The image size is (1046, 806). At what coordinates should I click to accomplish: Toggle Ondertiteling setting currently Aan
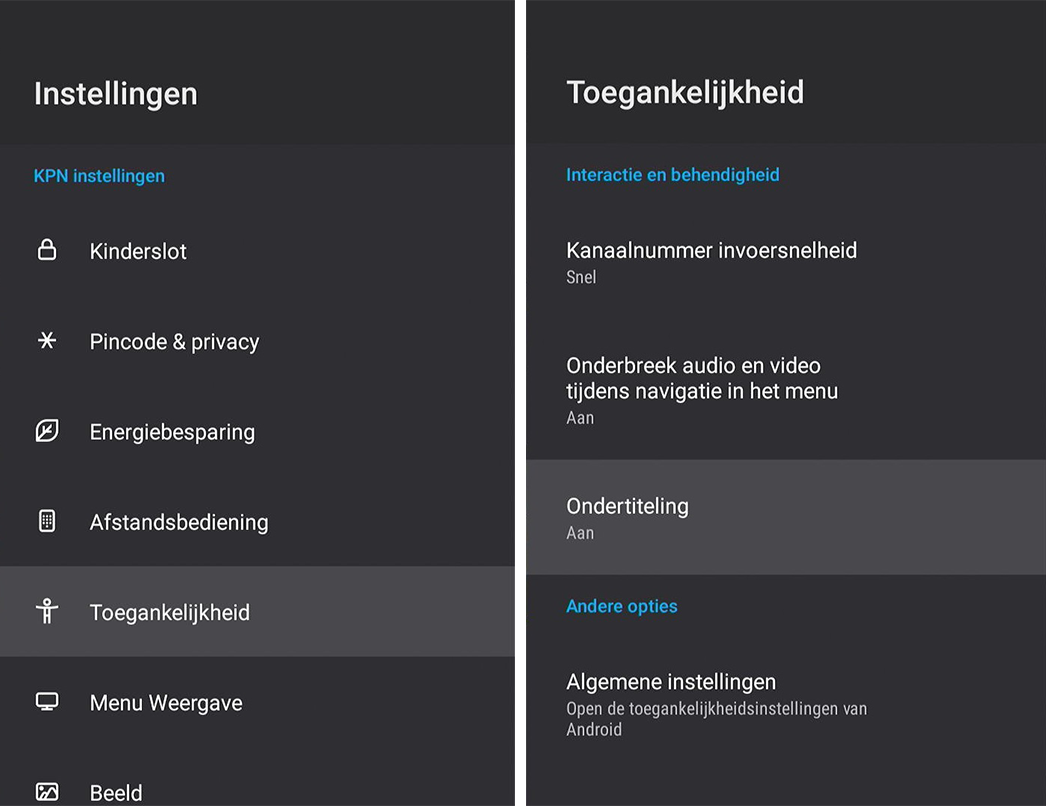(786, 517)
